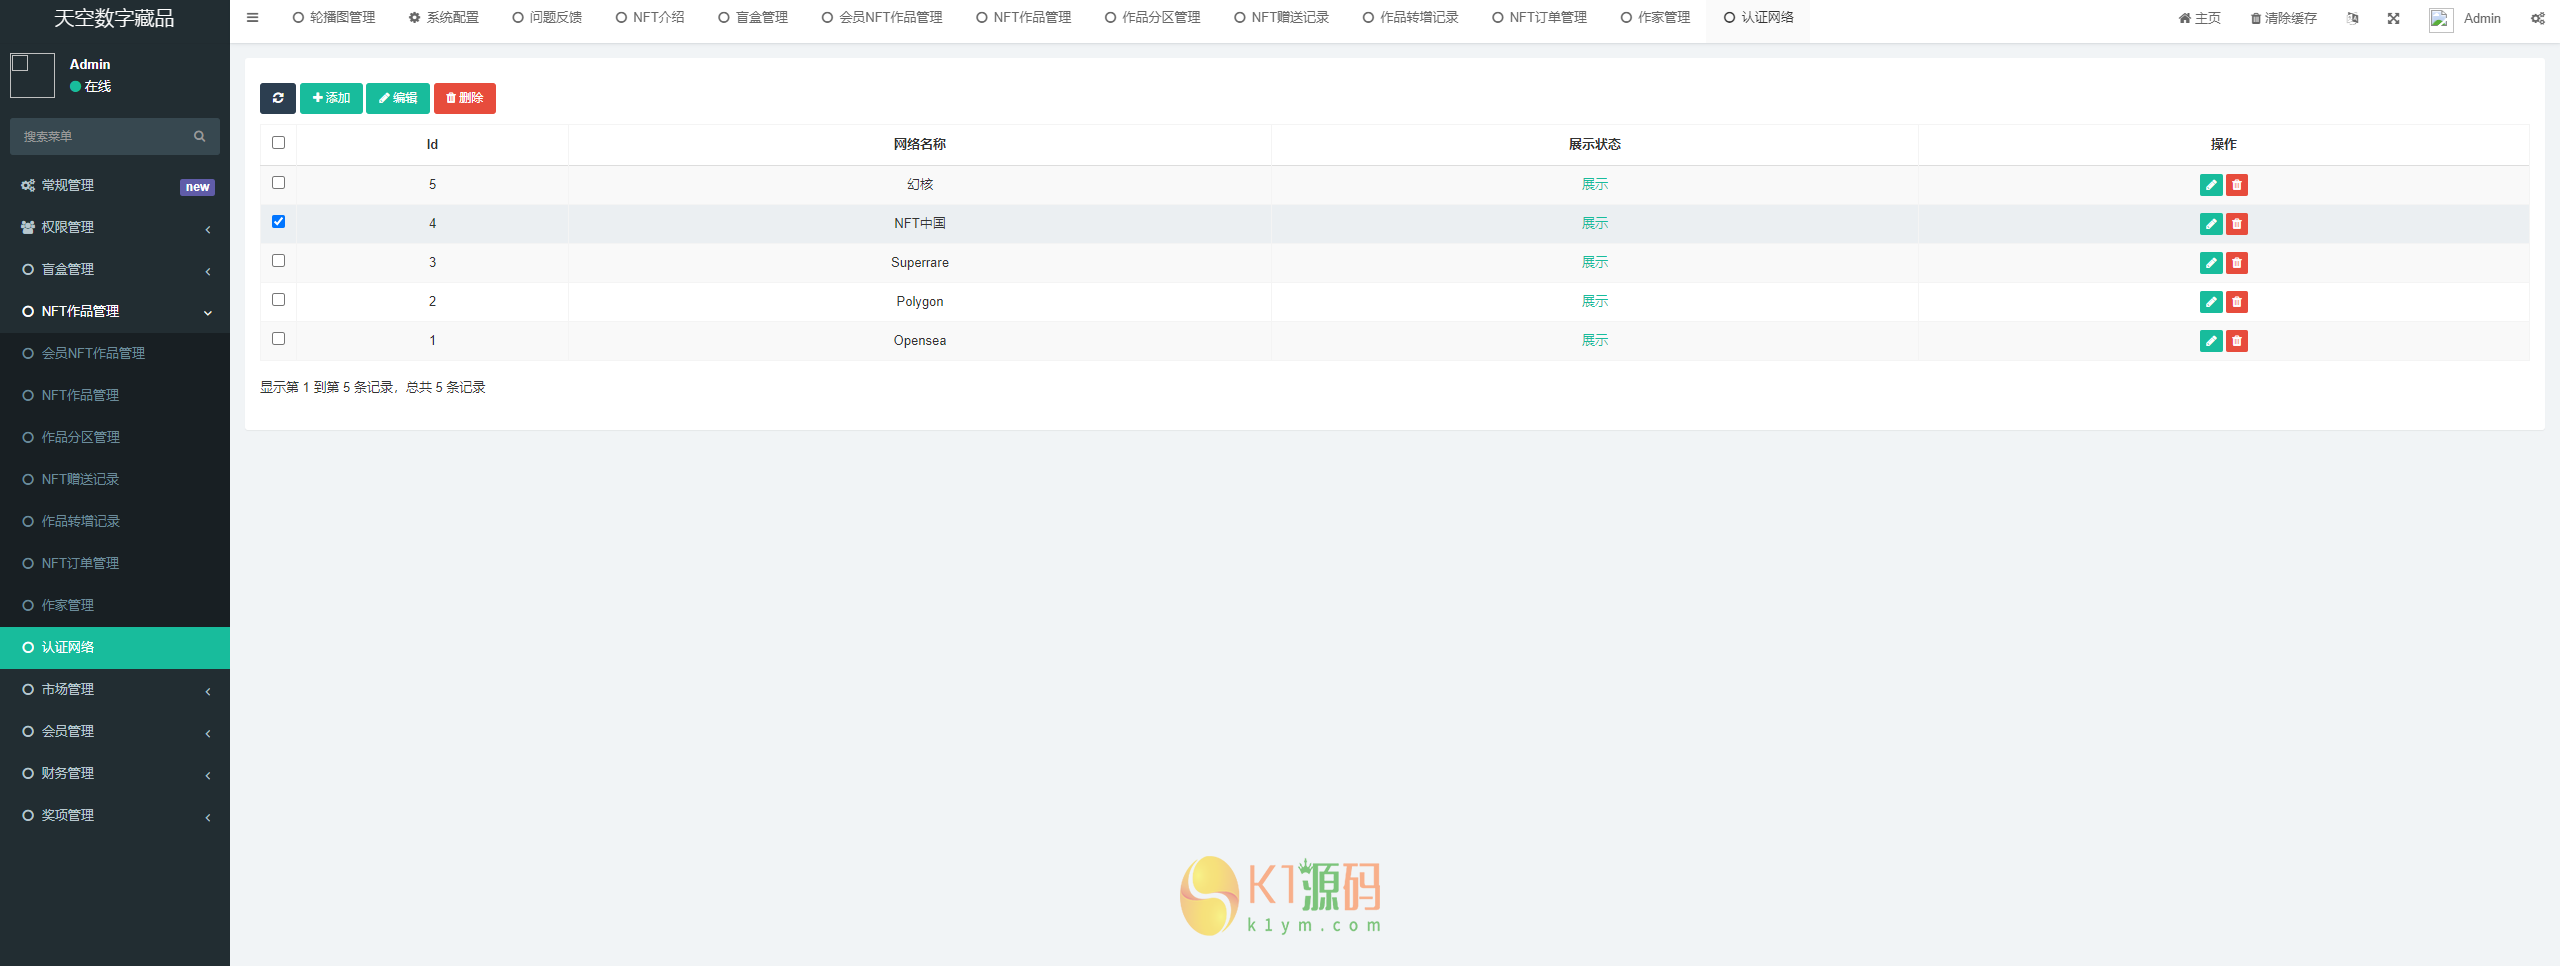Open 常规管理 in the sidebar
2560x966 pixels.
click(115, 185)
